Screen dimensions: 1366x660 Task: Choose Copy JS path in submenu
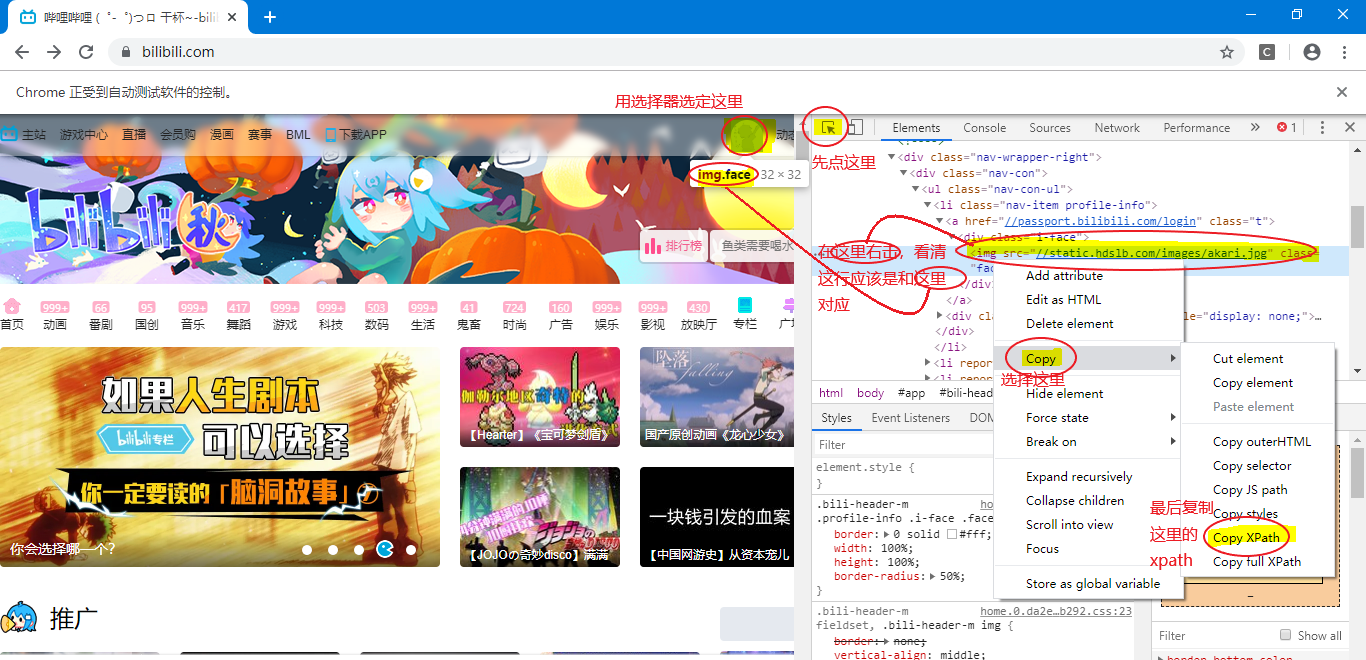click(x=1250, y=490)
